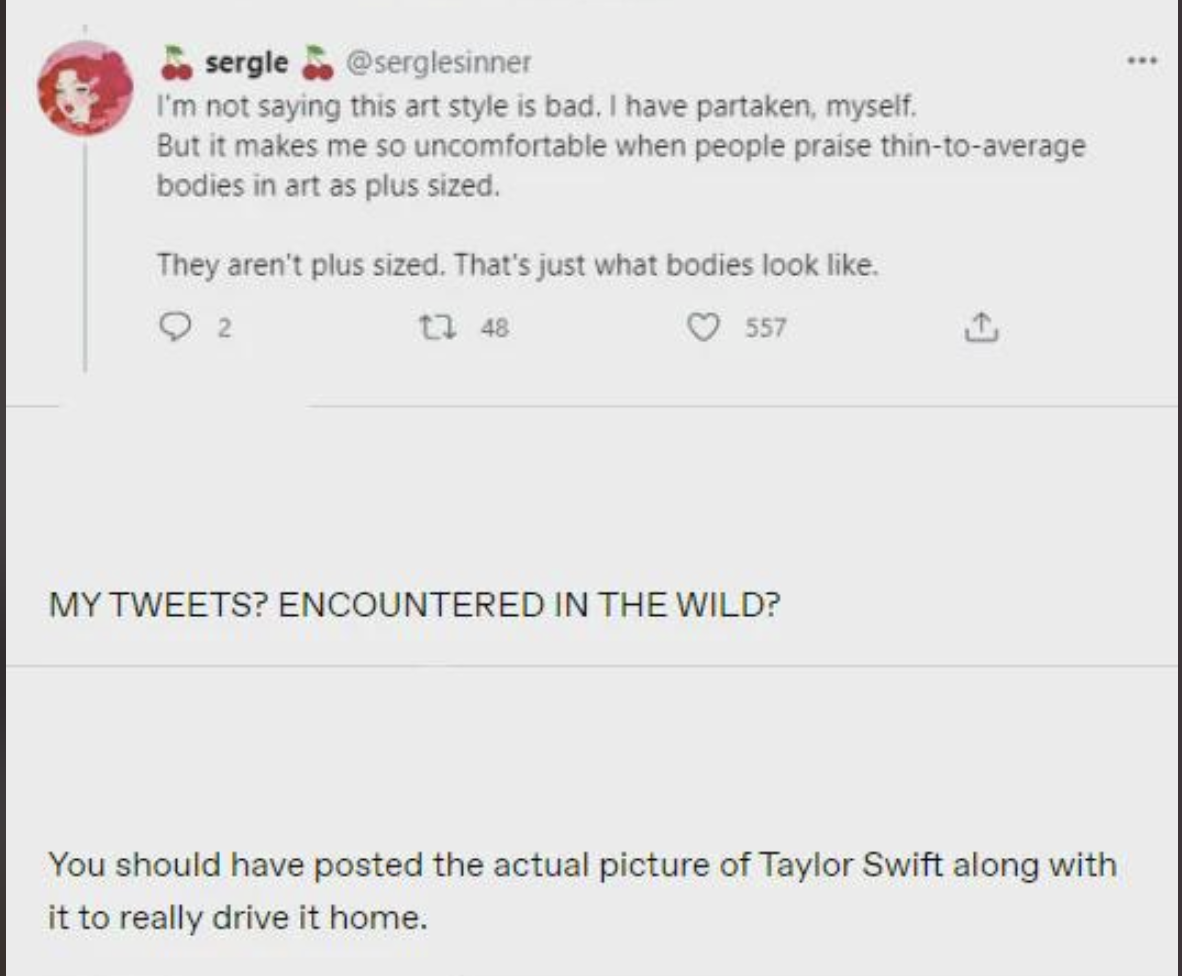The image size is (1182, 976).
Task: Click sergle's red-haired profile avatar
Action: pos(84,88)
